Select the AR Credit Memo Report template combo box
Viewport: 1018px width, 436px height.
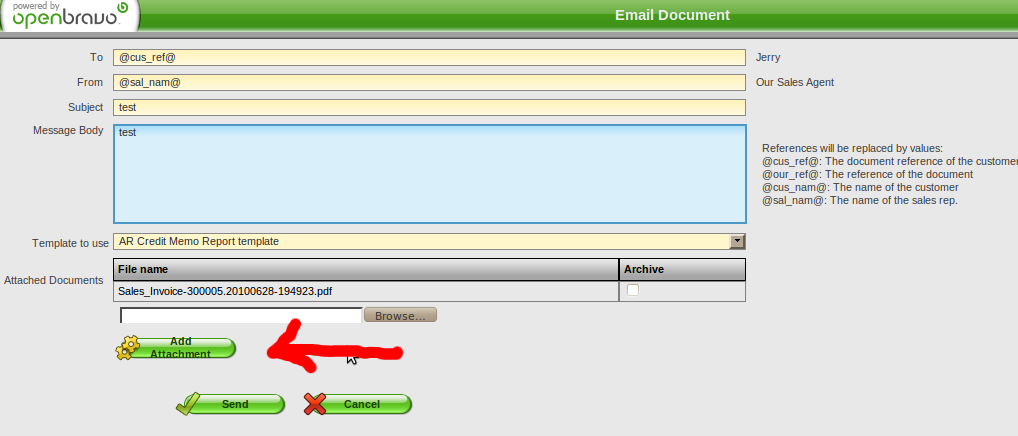tap(429, 241)
